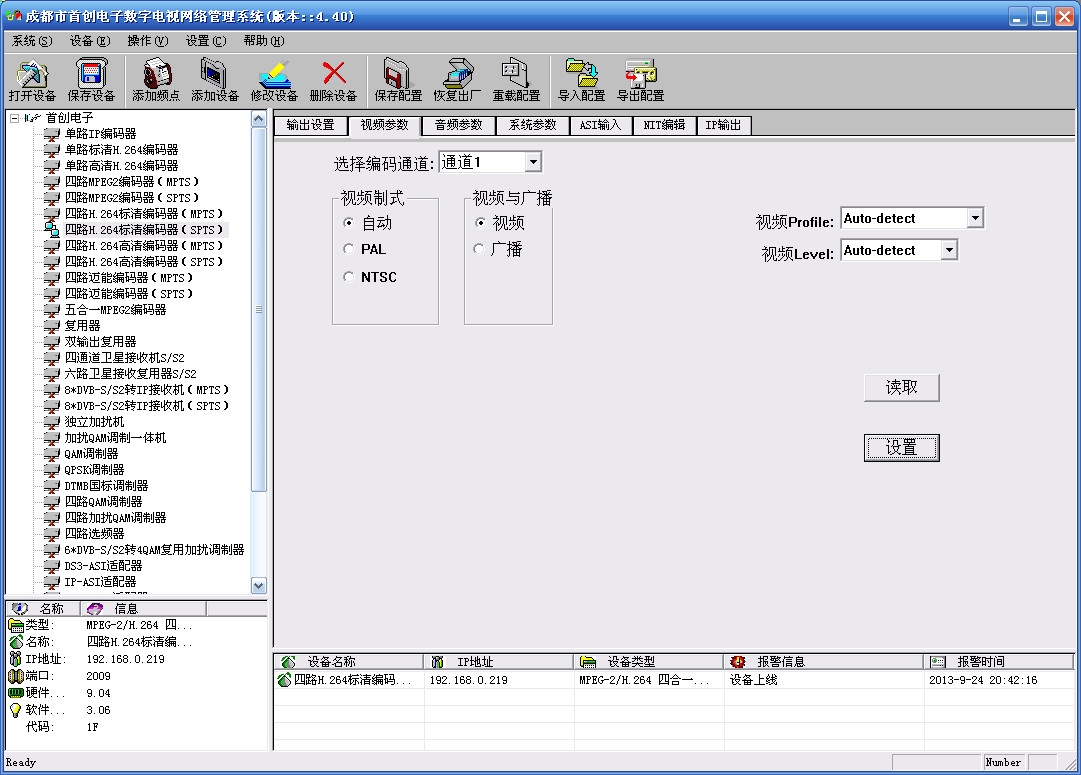Click status icon of 四路H.264标清编码 alarm row
The width and height of the screenshot is (1081, 775).
284,680
